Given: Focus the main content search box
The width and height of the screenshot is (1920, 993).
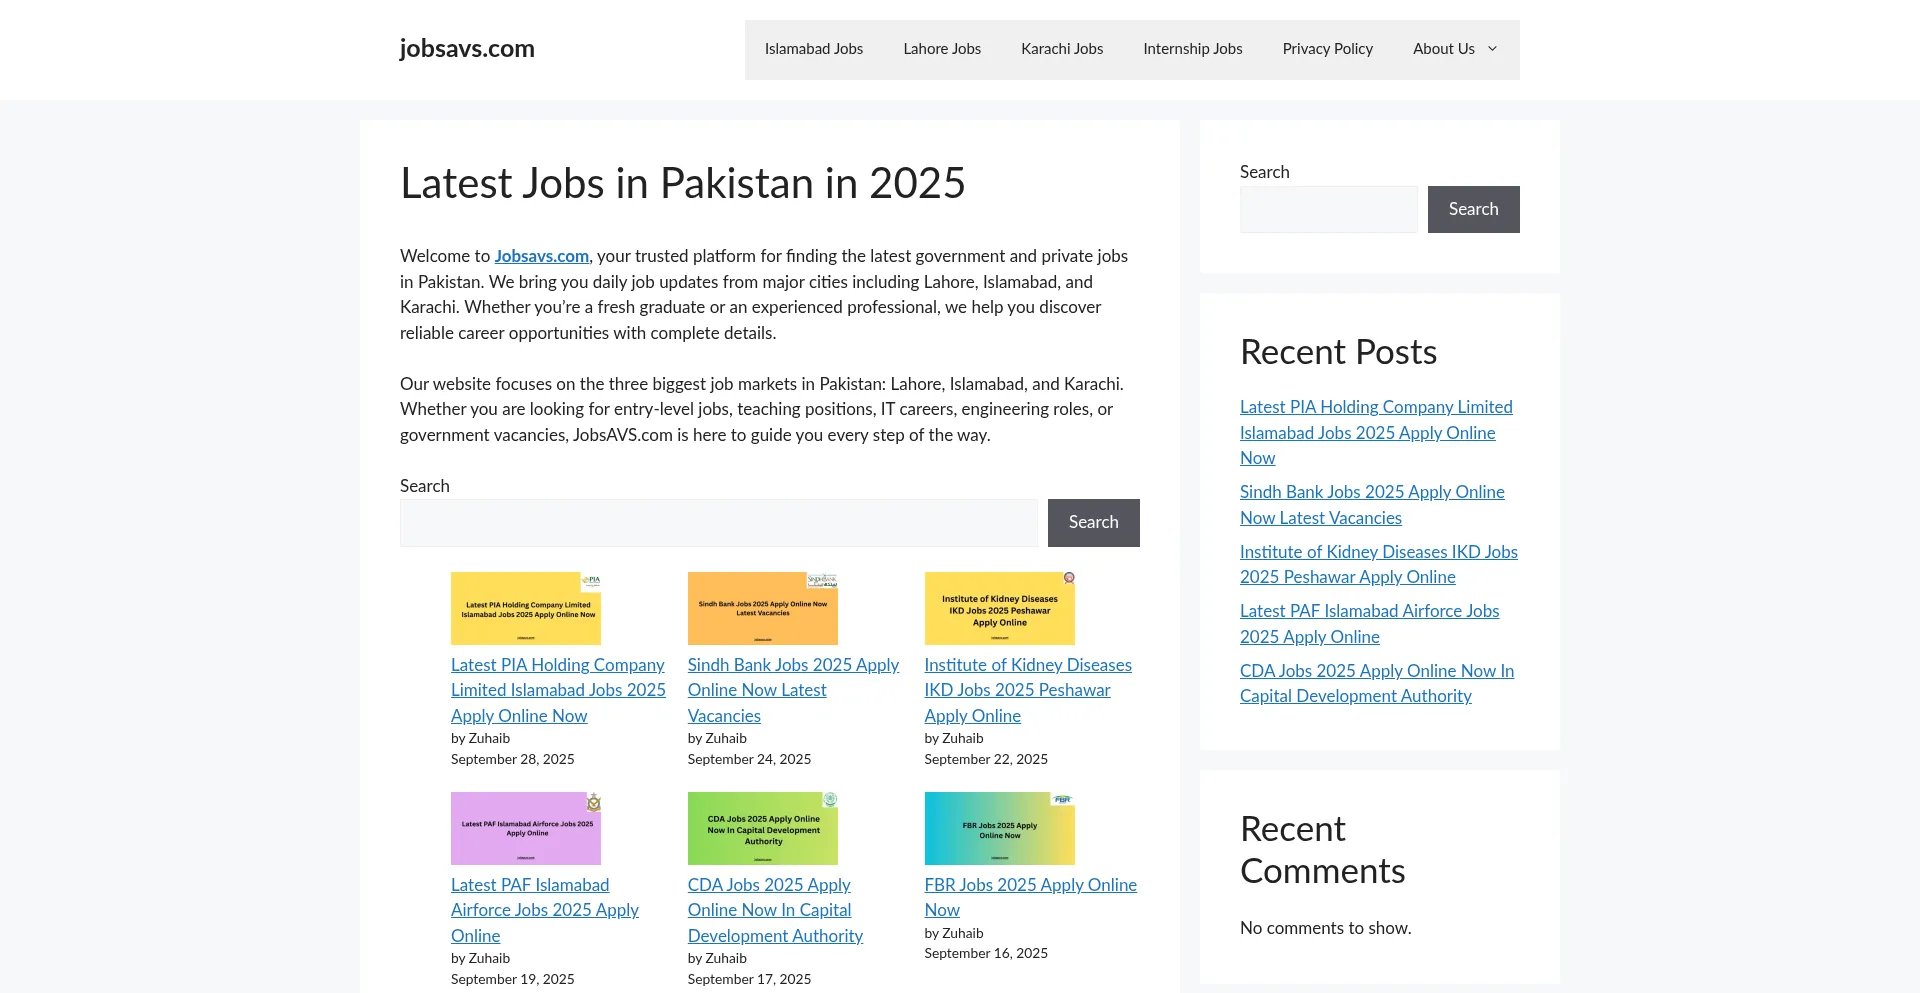Looking at the screenshot, I should tap(718, 523).
